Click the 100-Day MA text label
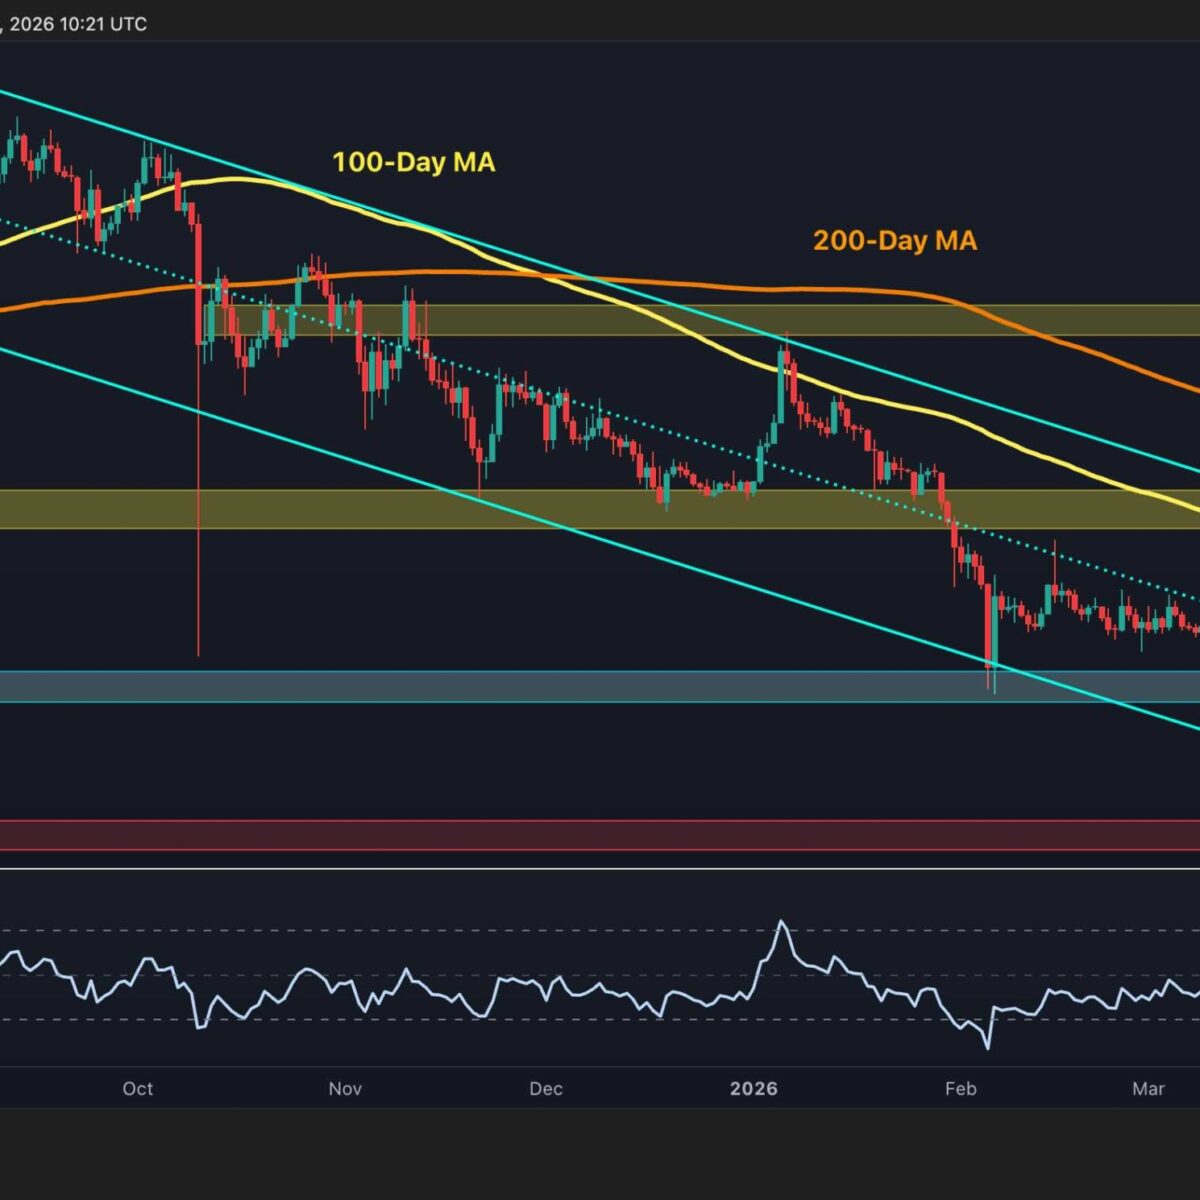The width and height of the screenshot is (1200, 1200). click(413, 162)
